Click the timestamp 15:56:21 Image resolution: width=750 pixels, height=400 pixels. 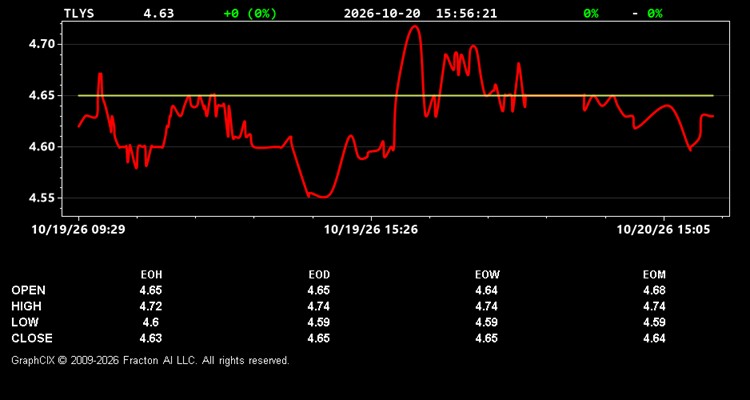(466, 13)
